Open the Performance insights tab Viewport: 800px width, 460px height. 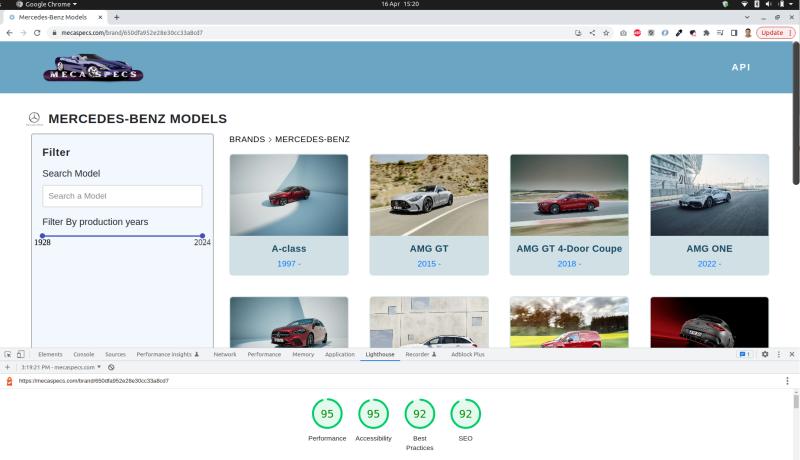[x=168, y=354]
